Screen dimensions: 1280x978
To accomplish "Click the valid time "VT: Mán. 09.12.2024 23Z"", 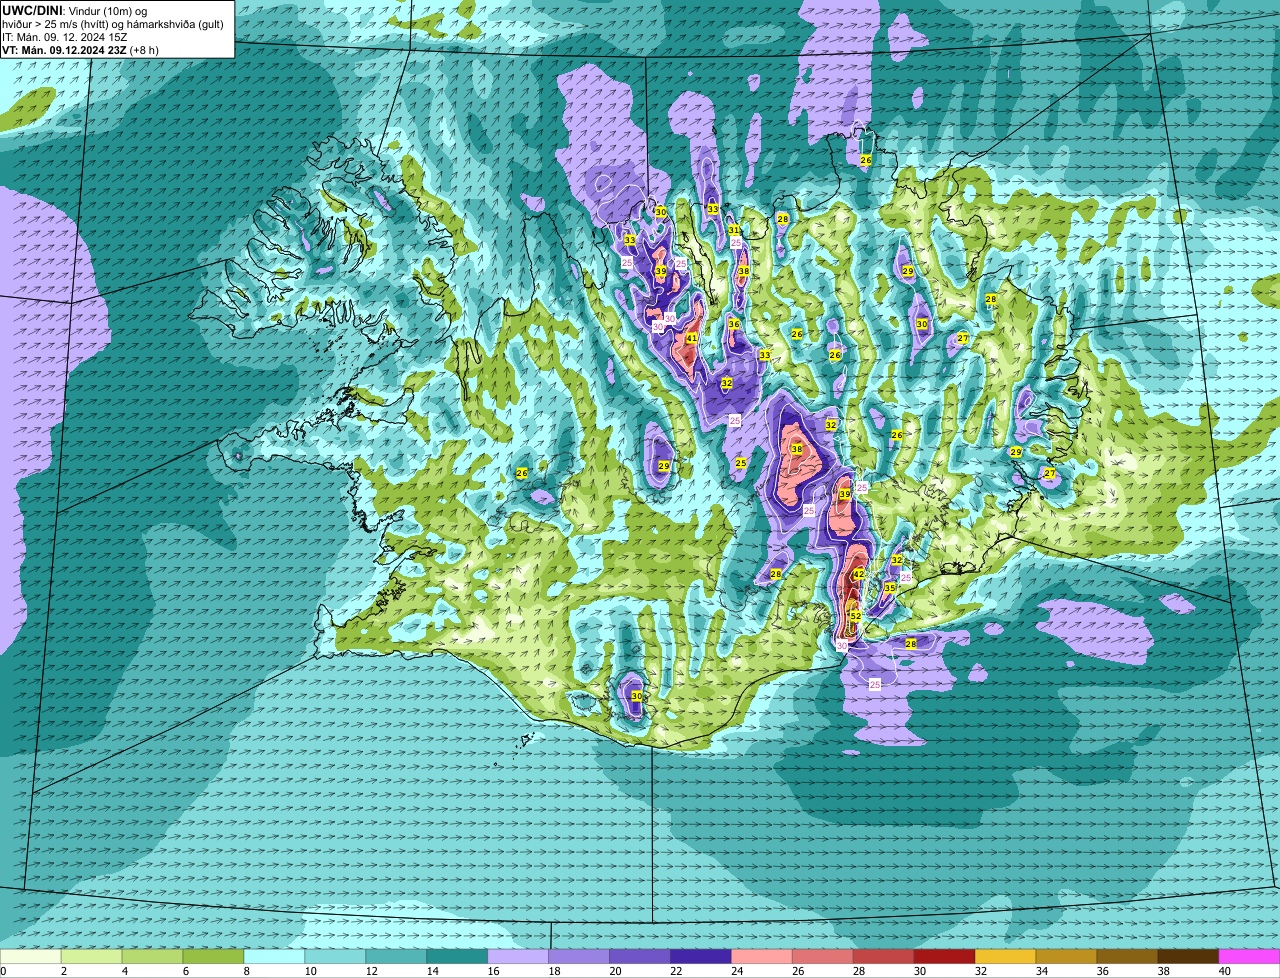I will [x=64, y=49].
